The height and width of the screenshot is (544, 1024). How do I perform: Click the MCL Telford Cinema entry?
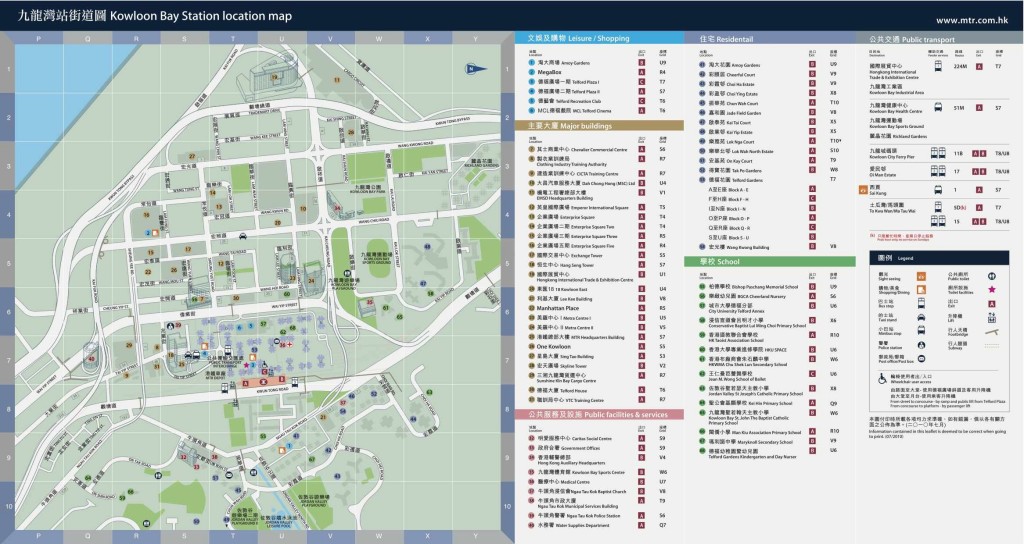coord(573,111)
